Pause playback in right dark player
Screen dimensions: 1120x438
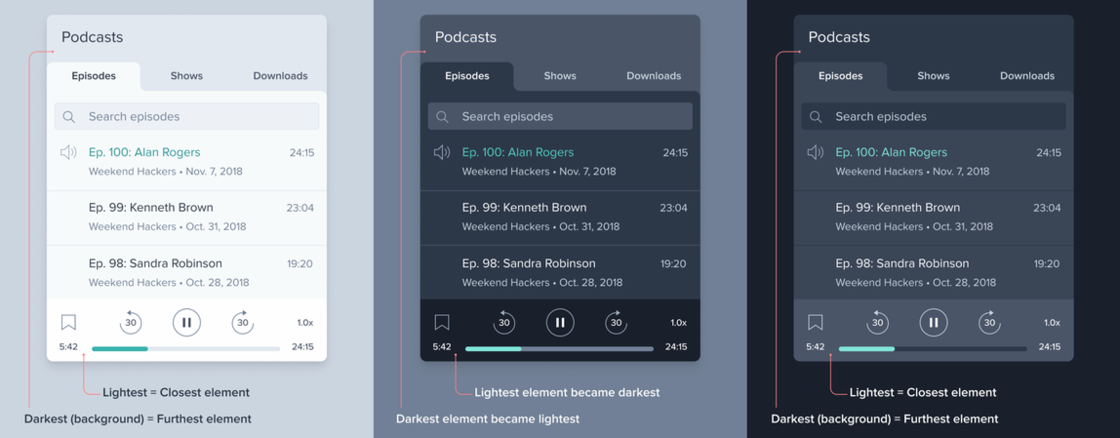pos(934,322)
